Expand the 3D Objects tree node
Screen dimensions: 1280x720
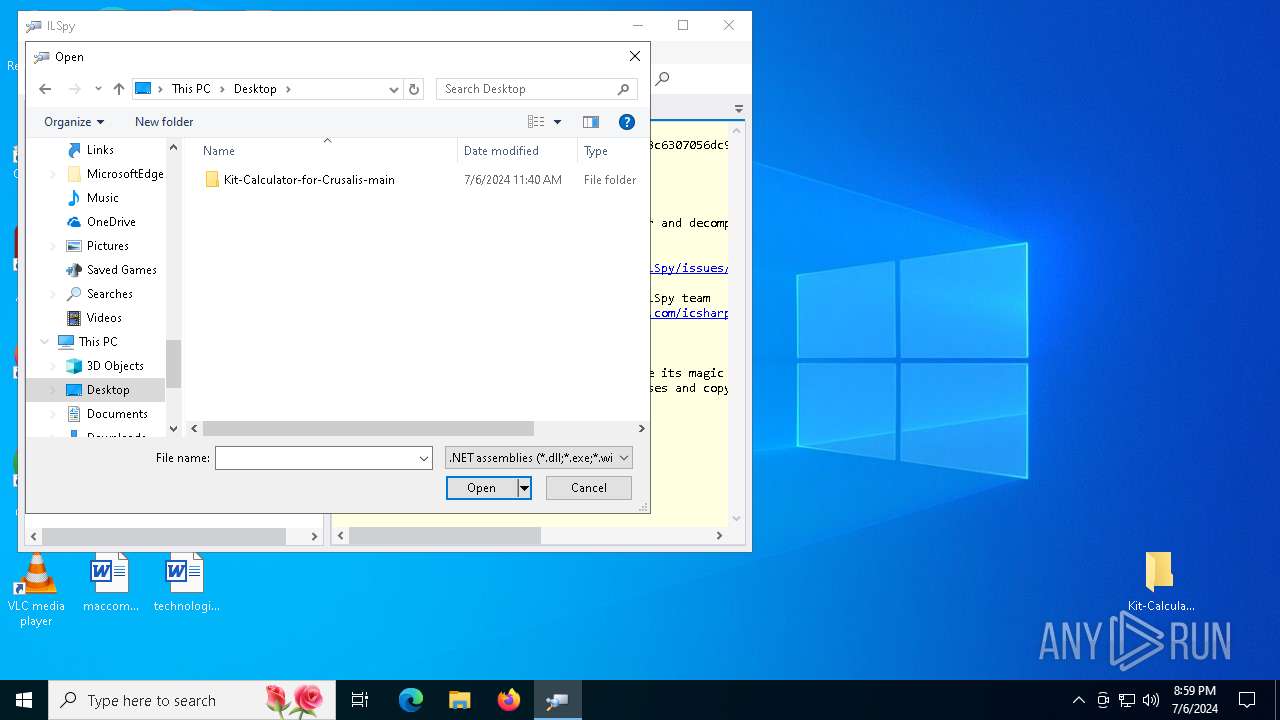53,366
